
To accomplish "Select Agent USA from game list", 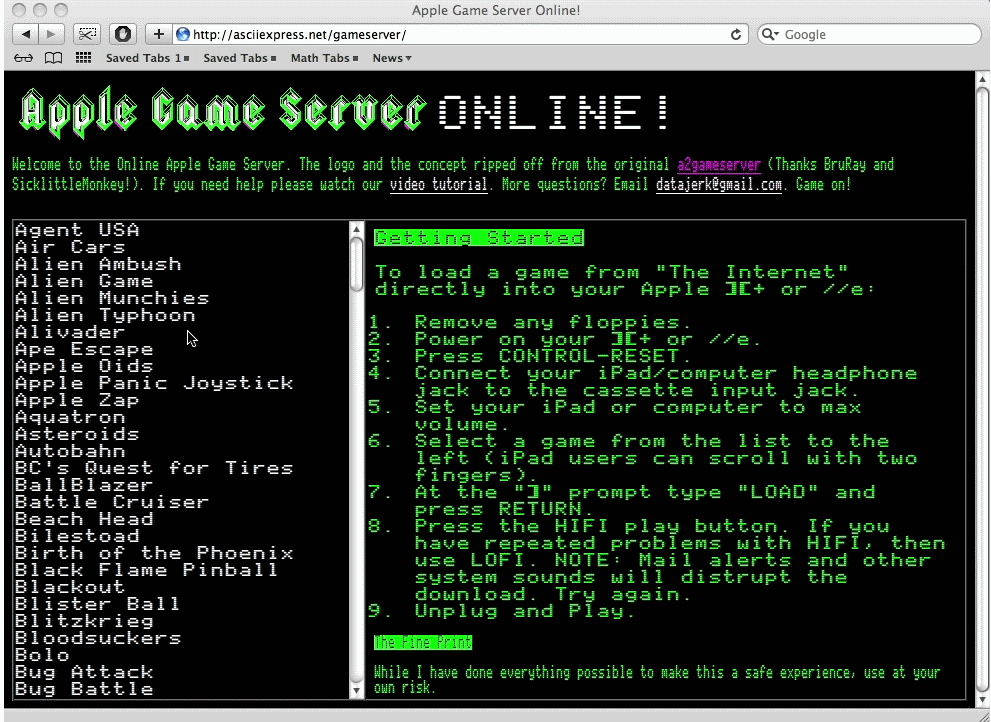I will pyautogui.click(x=77, y=230).
